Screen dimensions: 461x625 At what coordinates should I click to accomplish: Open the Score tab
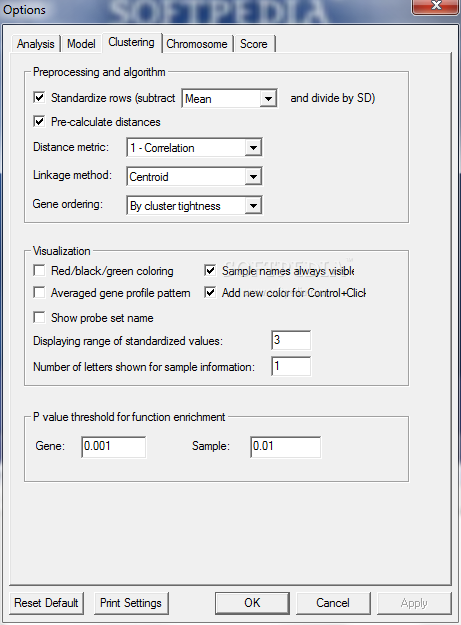(254, 44)
